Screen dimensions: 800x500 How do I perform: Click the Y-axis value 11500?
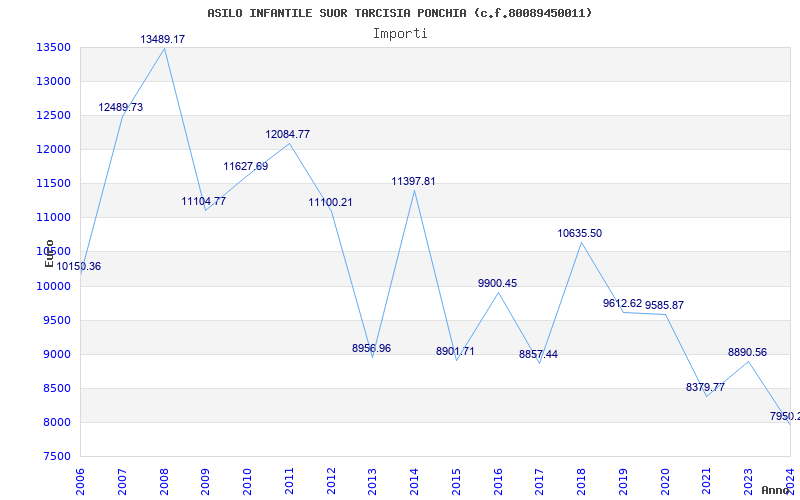54,184
